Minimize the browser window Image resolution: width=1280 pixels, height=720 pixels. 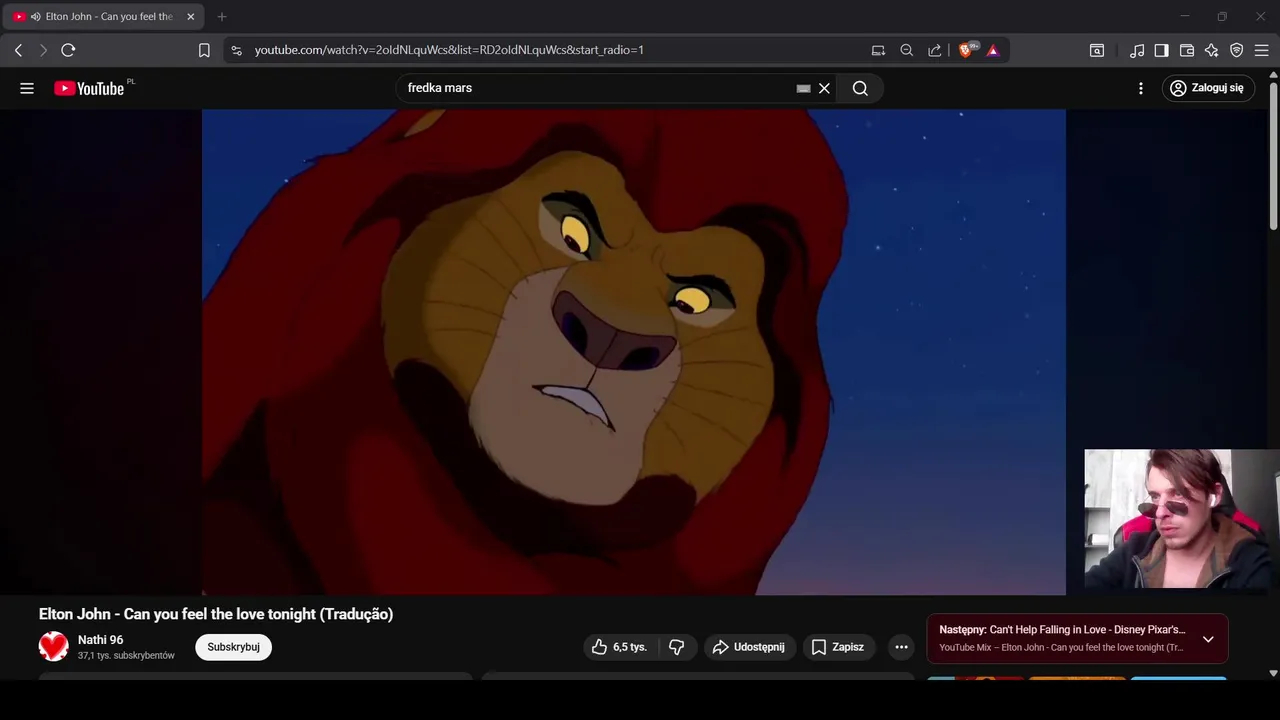point(1184,17)
